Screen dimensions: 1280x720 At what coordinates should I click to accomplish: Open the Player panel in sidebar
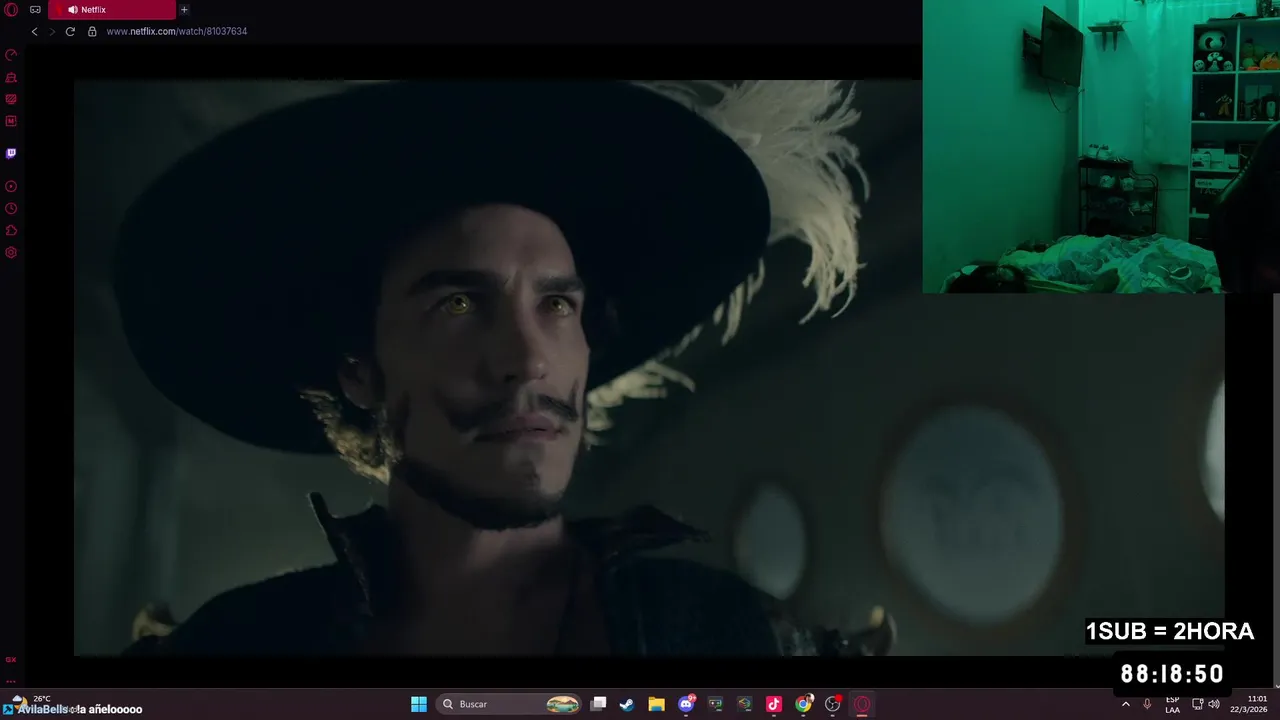coord(11,186)
